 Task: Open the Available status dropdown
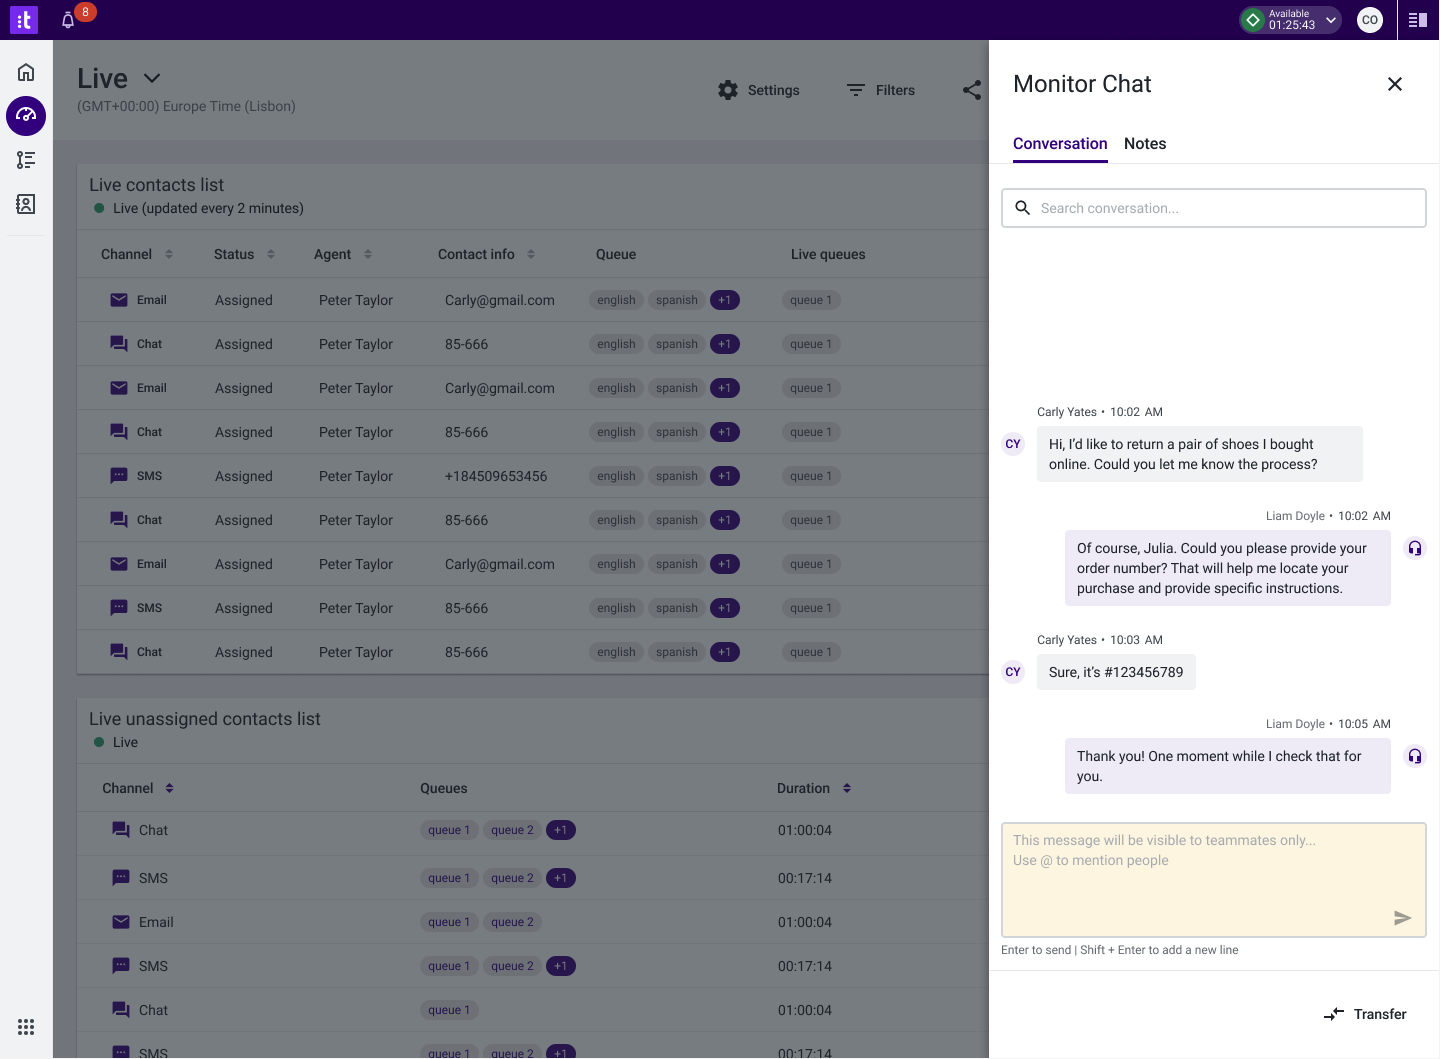[1290, 20]
